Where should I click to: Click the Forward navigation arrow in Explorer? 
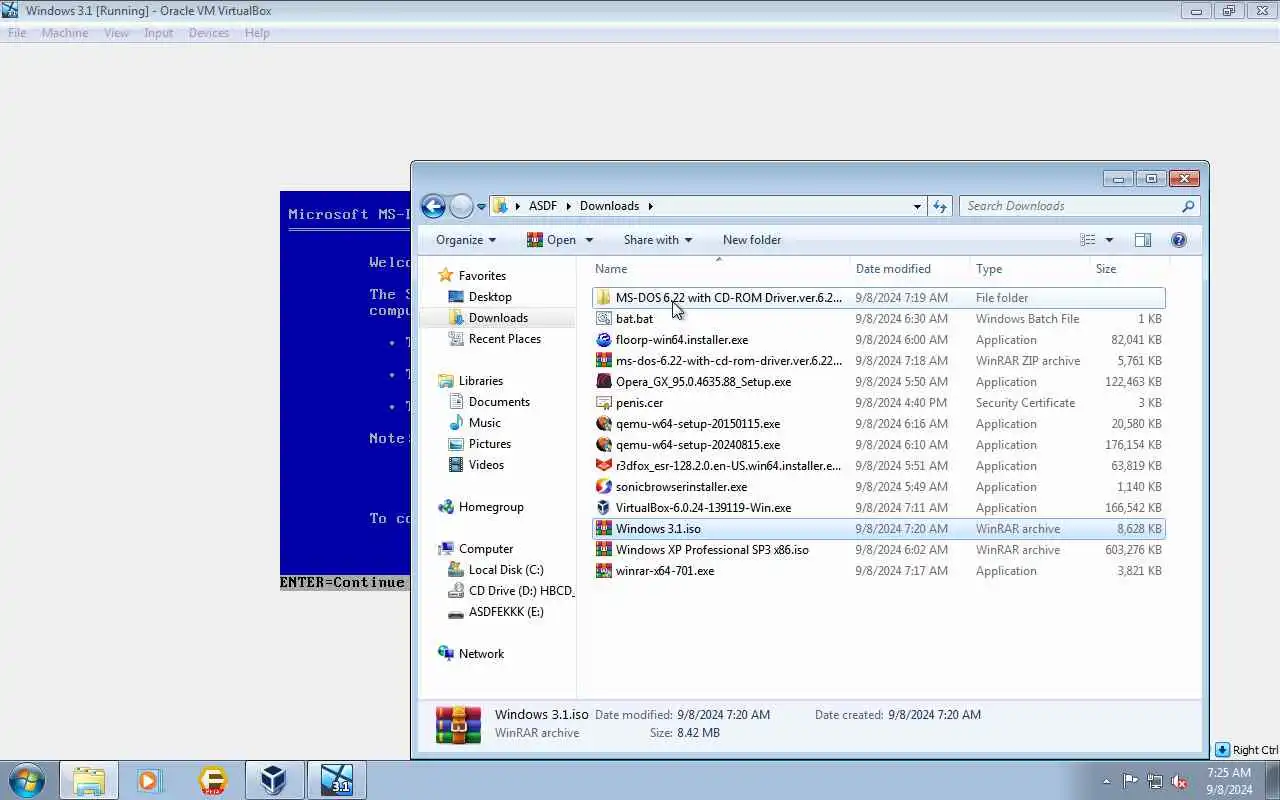[461, 206]
